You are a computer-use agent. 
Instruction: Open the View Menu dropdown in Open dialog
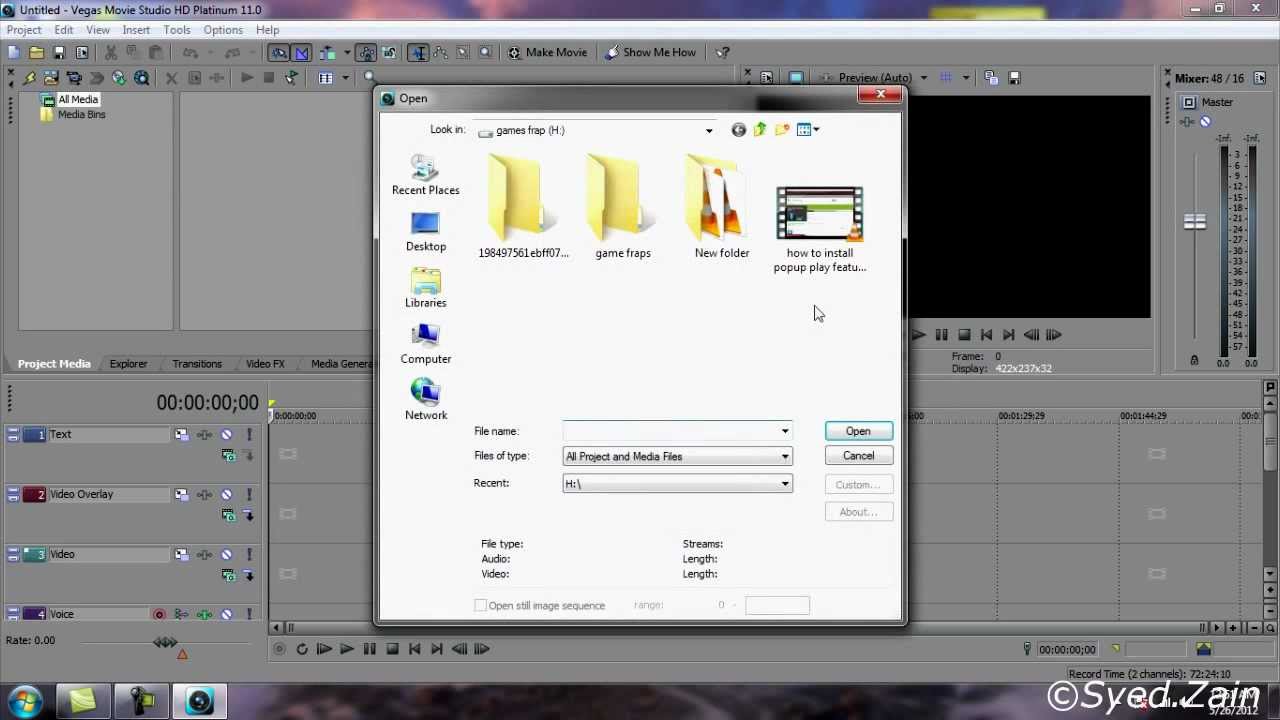tap(808, 130)
